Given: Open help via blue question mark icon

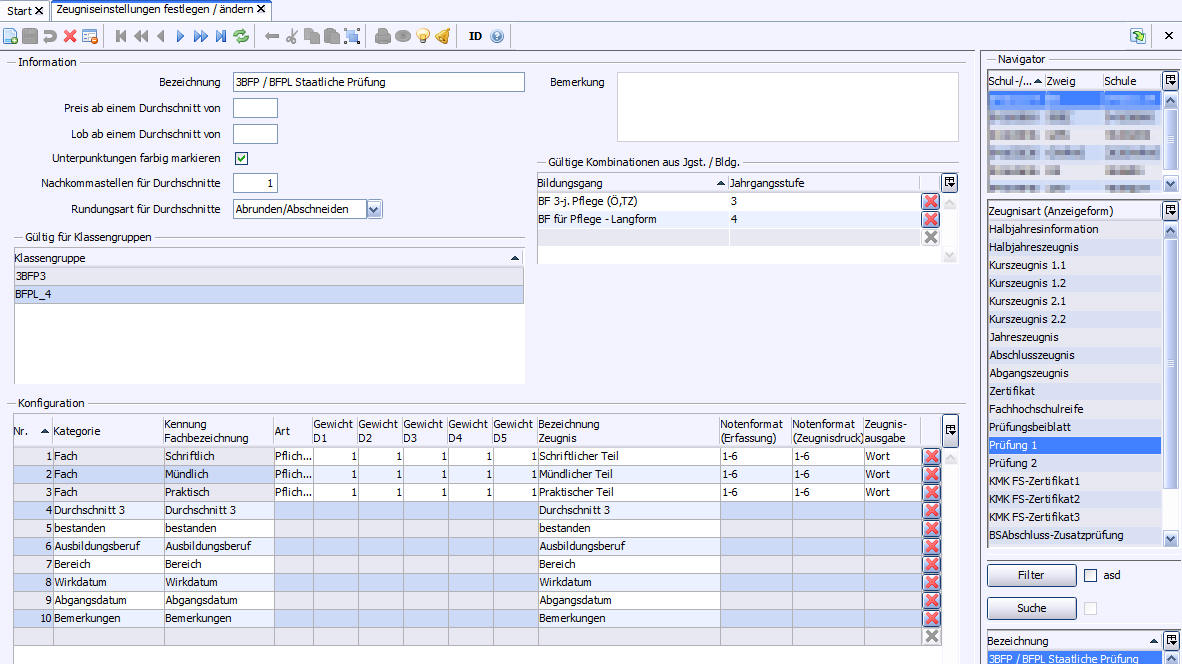Looking at the screenshot, I should pyautogui.click(x=497, y=36).
